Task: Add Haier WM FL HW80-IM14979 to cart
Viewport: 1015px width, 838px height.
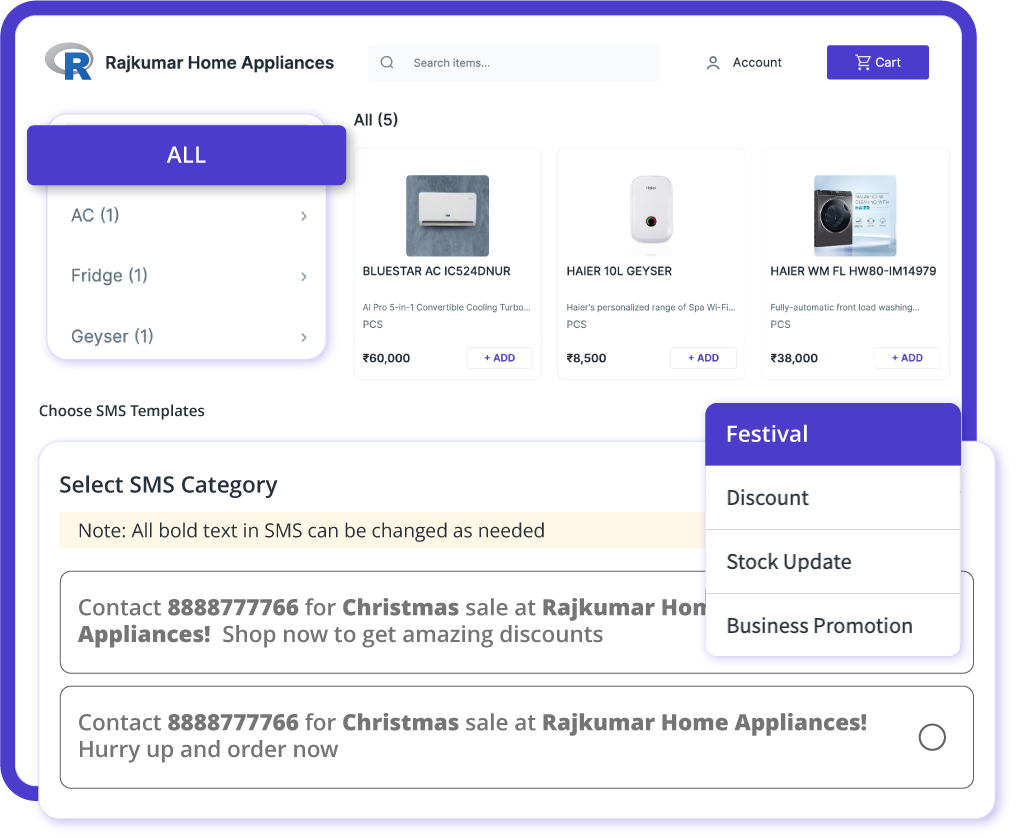Action: point(908,358)
